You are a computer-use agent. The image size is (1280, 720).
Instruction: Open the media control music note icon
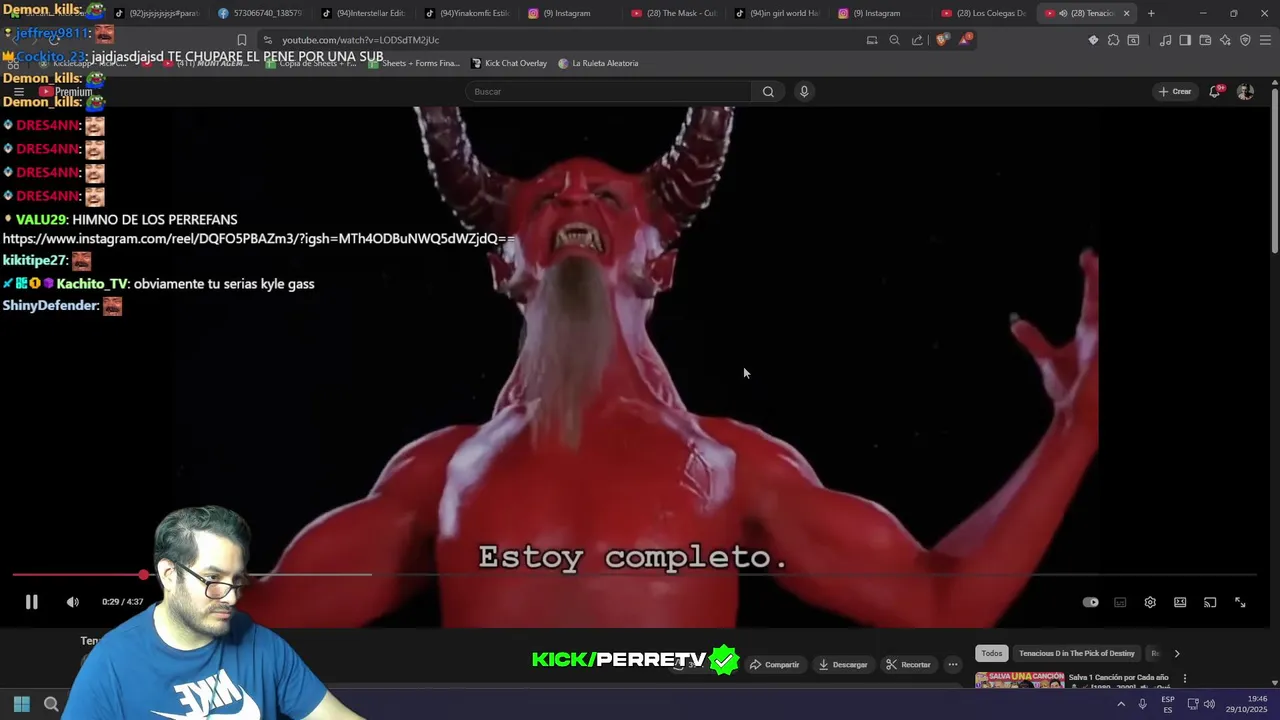1165,40
